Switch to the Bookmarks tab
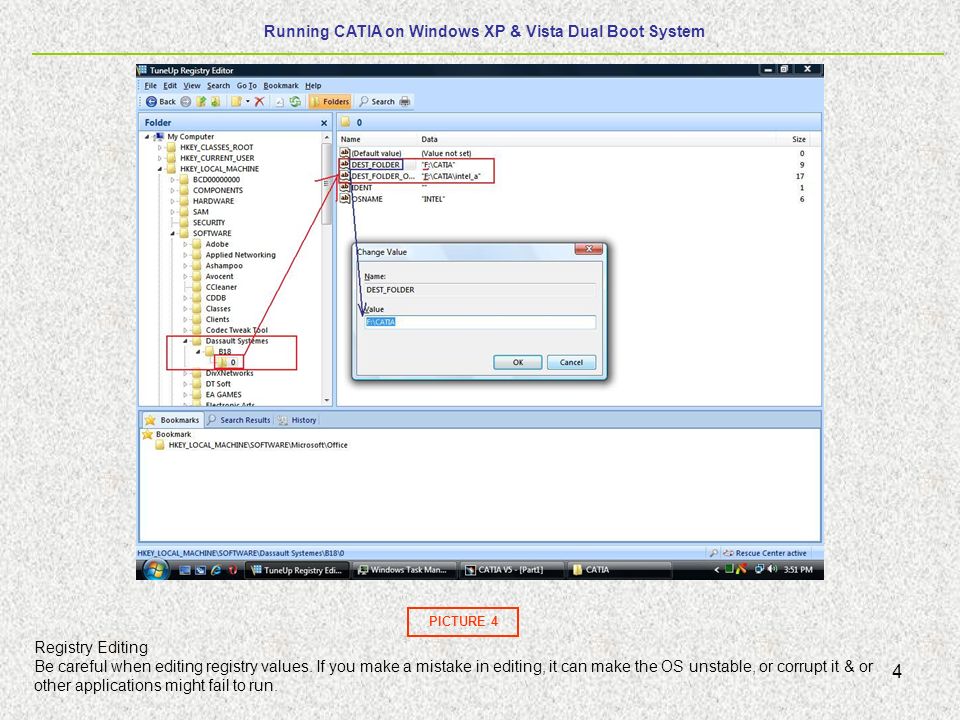Screen dimensions: 960x720 pyautogui.click(x=172, y=420)
